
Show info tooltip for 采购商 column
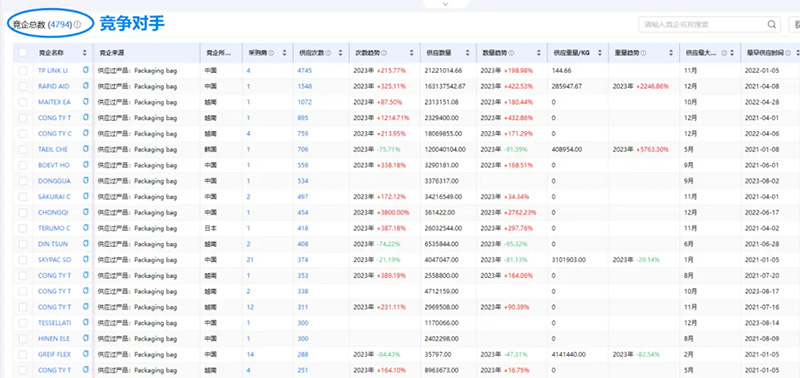click(x=271, y=53)
